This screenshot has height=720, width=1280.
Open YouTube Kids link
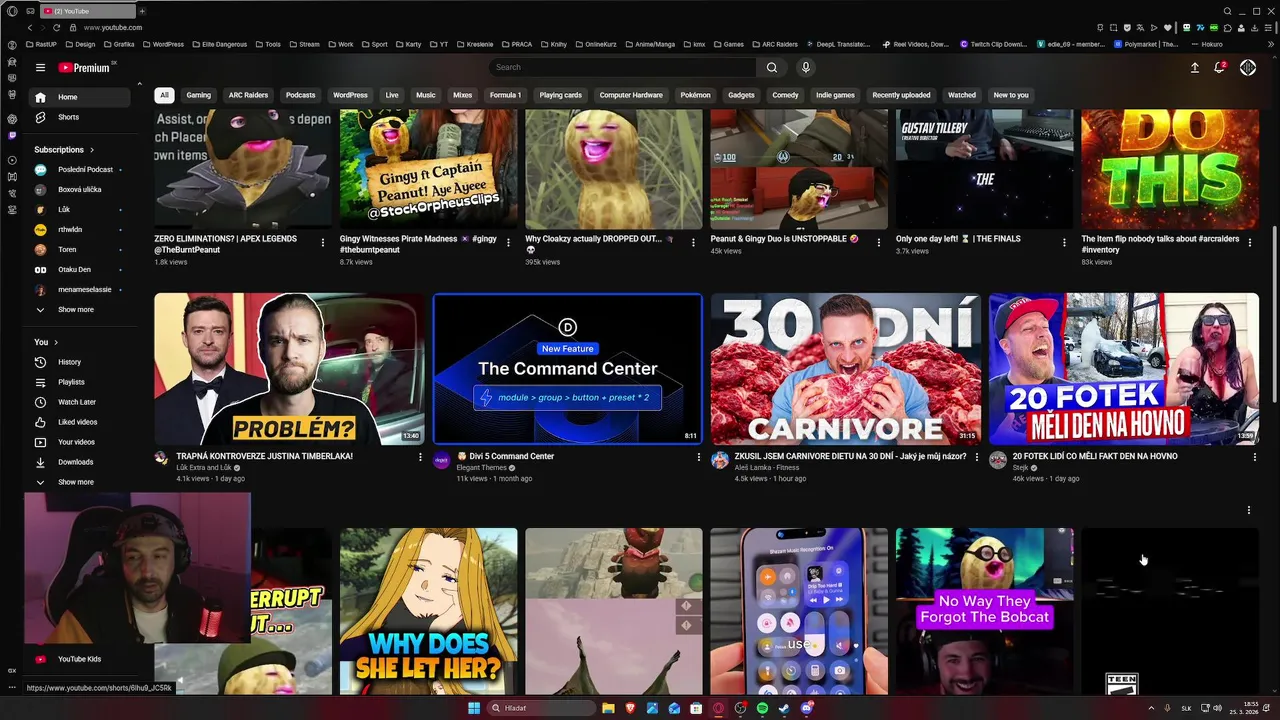(79, 659)
